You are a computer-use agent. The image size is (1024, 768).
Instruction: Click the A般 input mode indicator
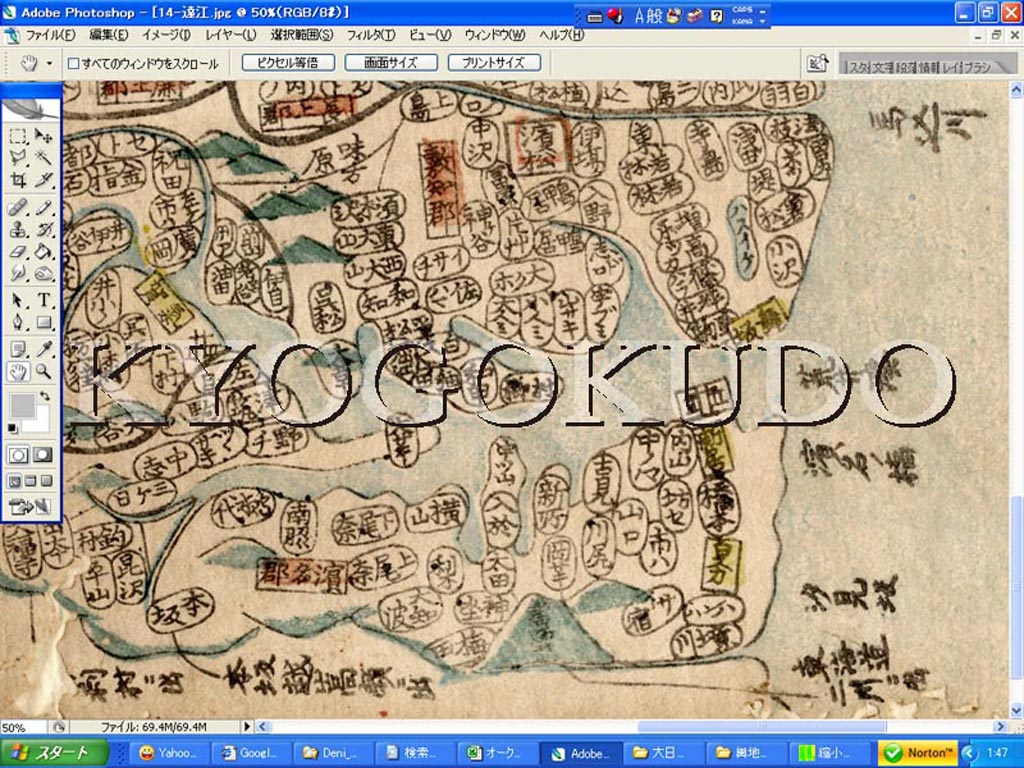click(x=648, y=16)
